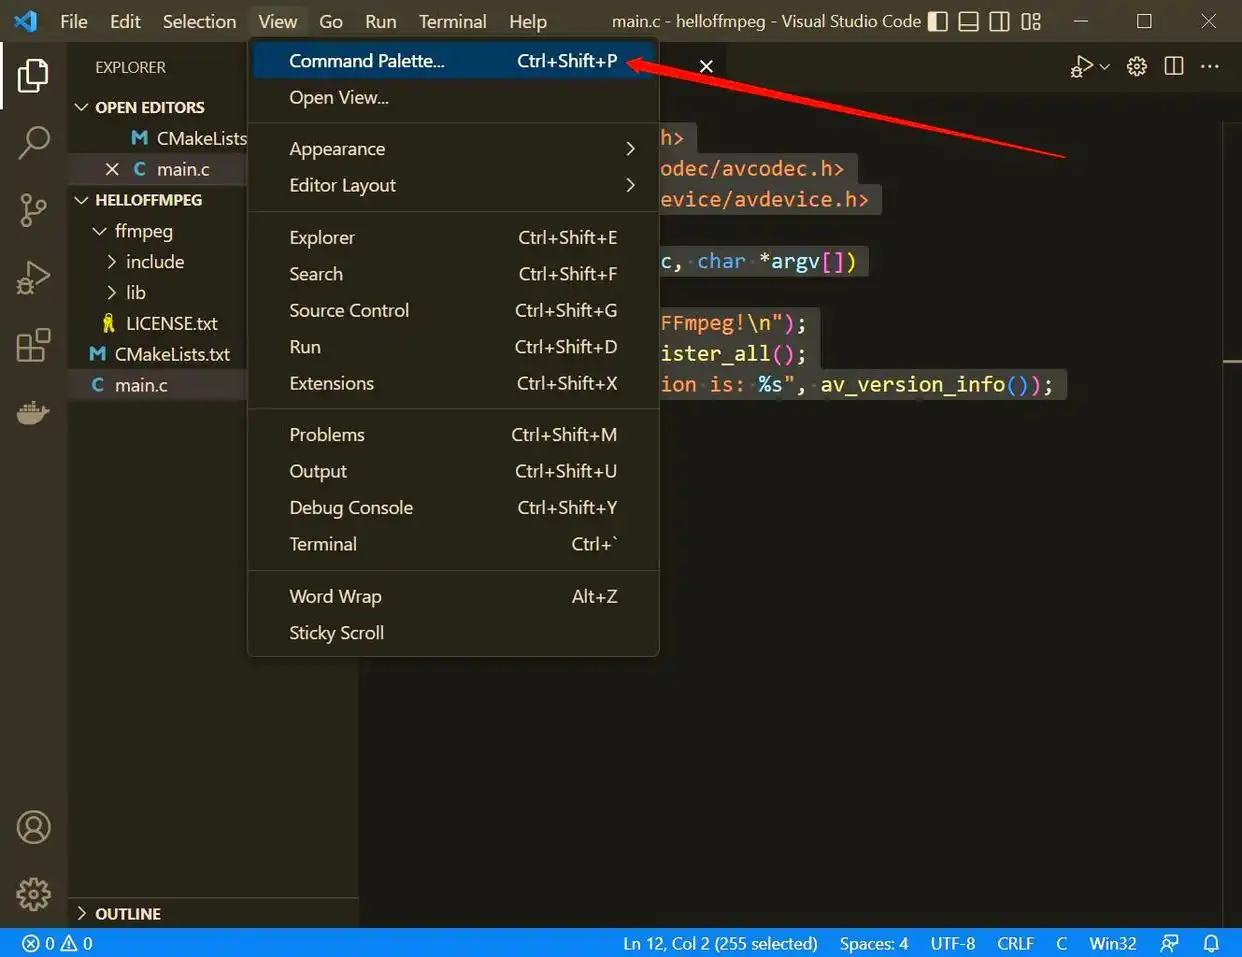Open the Terminal menu in the menu bar
The image size is (1242, 957).
click(452, 21)
